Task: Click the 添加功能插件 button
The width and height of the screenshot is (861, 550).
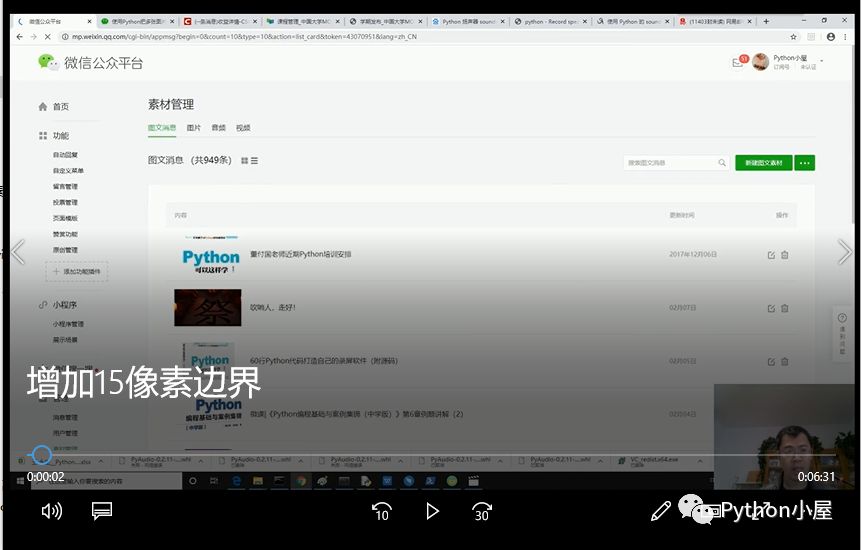Action: point(77,272)
